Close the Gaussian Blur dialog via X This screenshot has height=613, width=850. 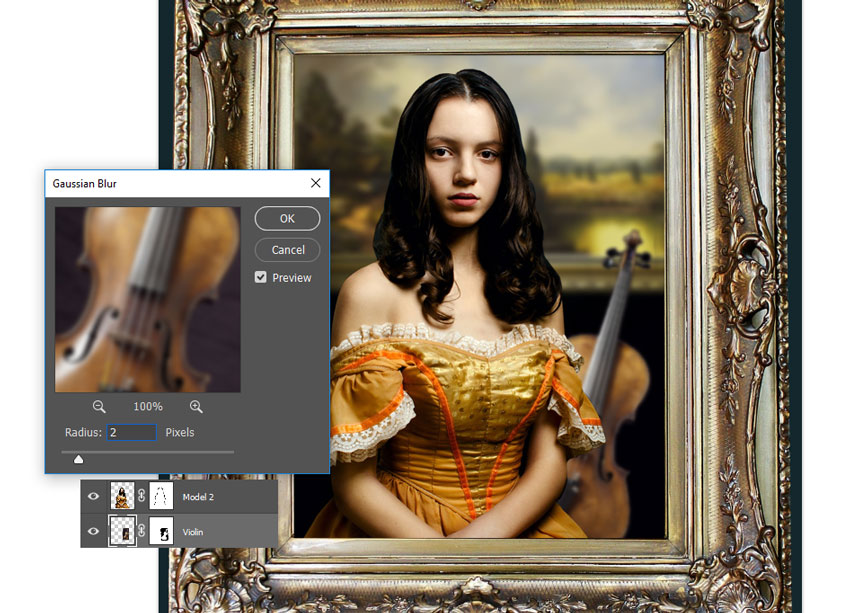(x=315, y=183)
